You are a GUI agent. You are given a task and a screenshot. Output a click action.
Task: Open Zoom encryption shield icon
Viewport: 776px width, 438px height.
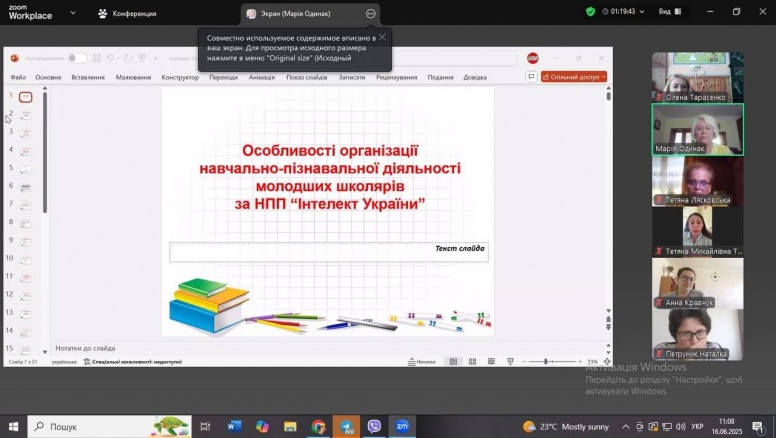pos(590,12)
